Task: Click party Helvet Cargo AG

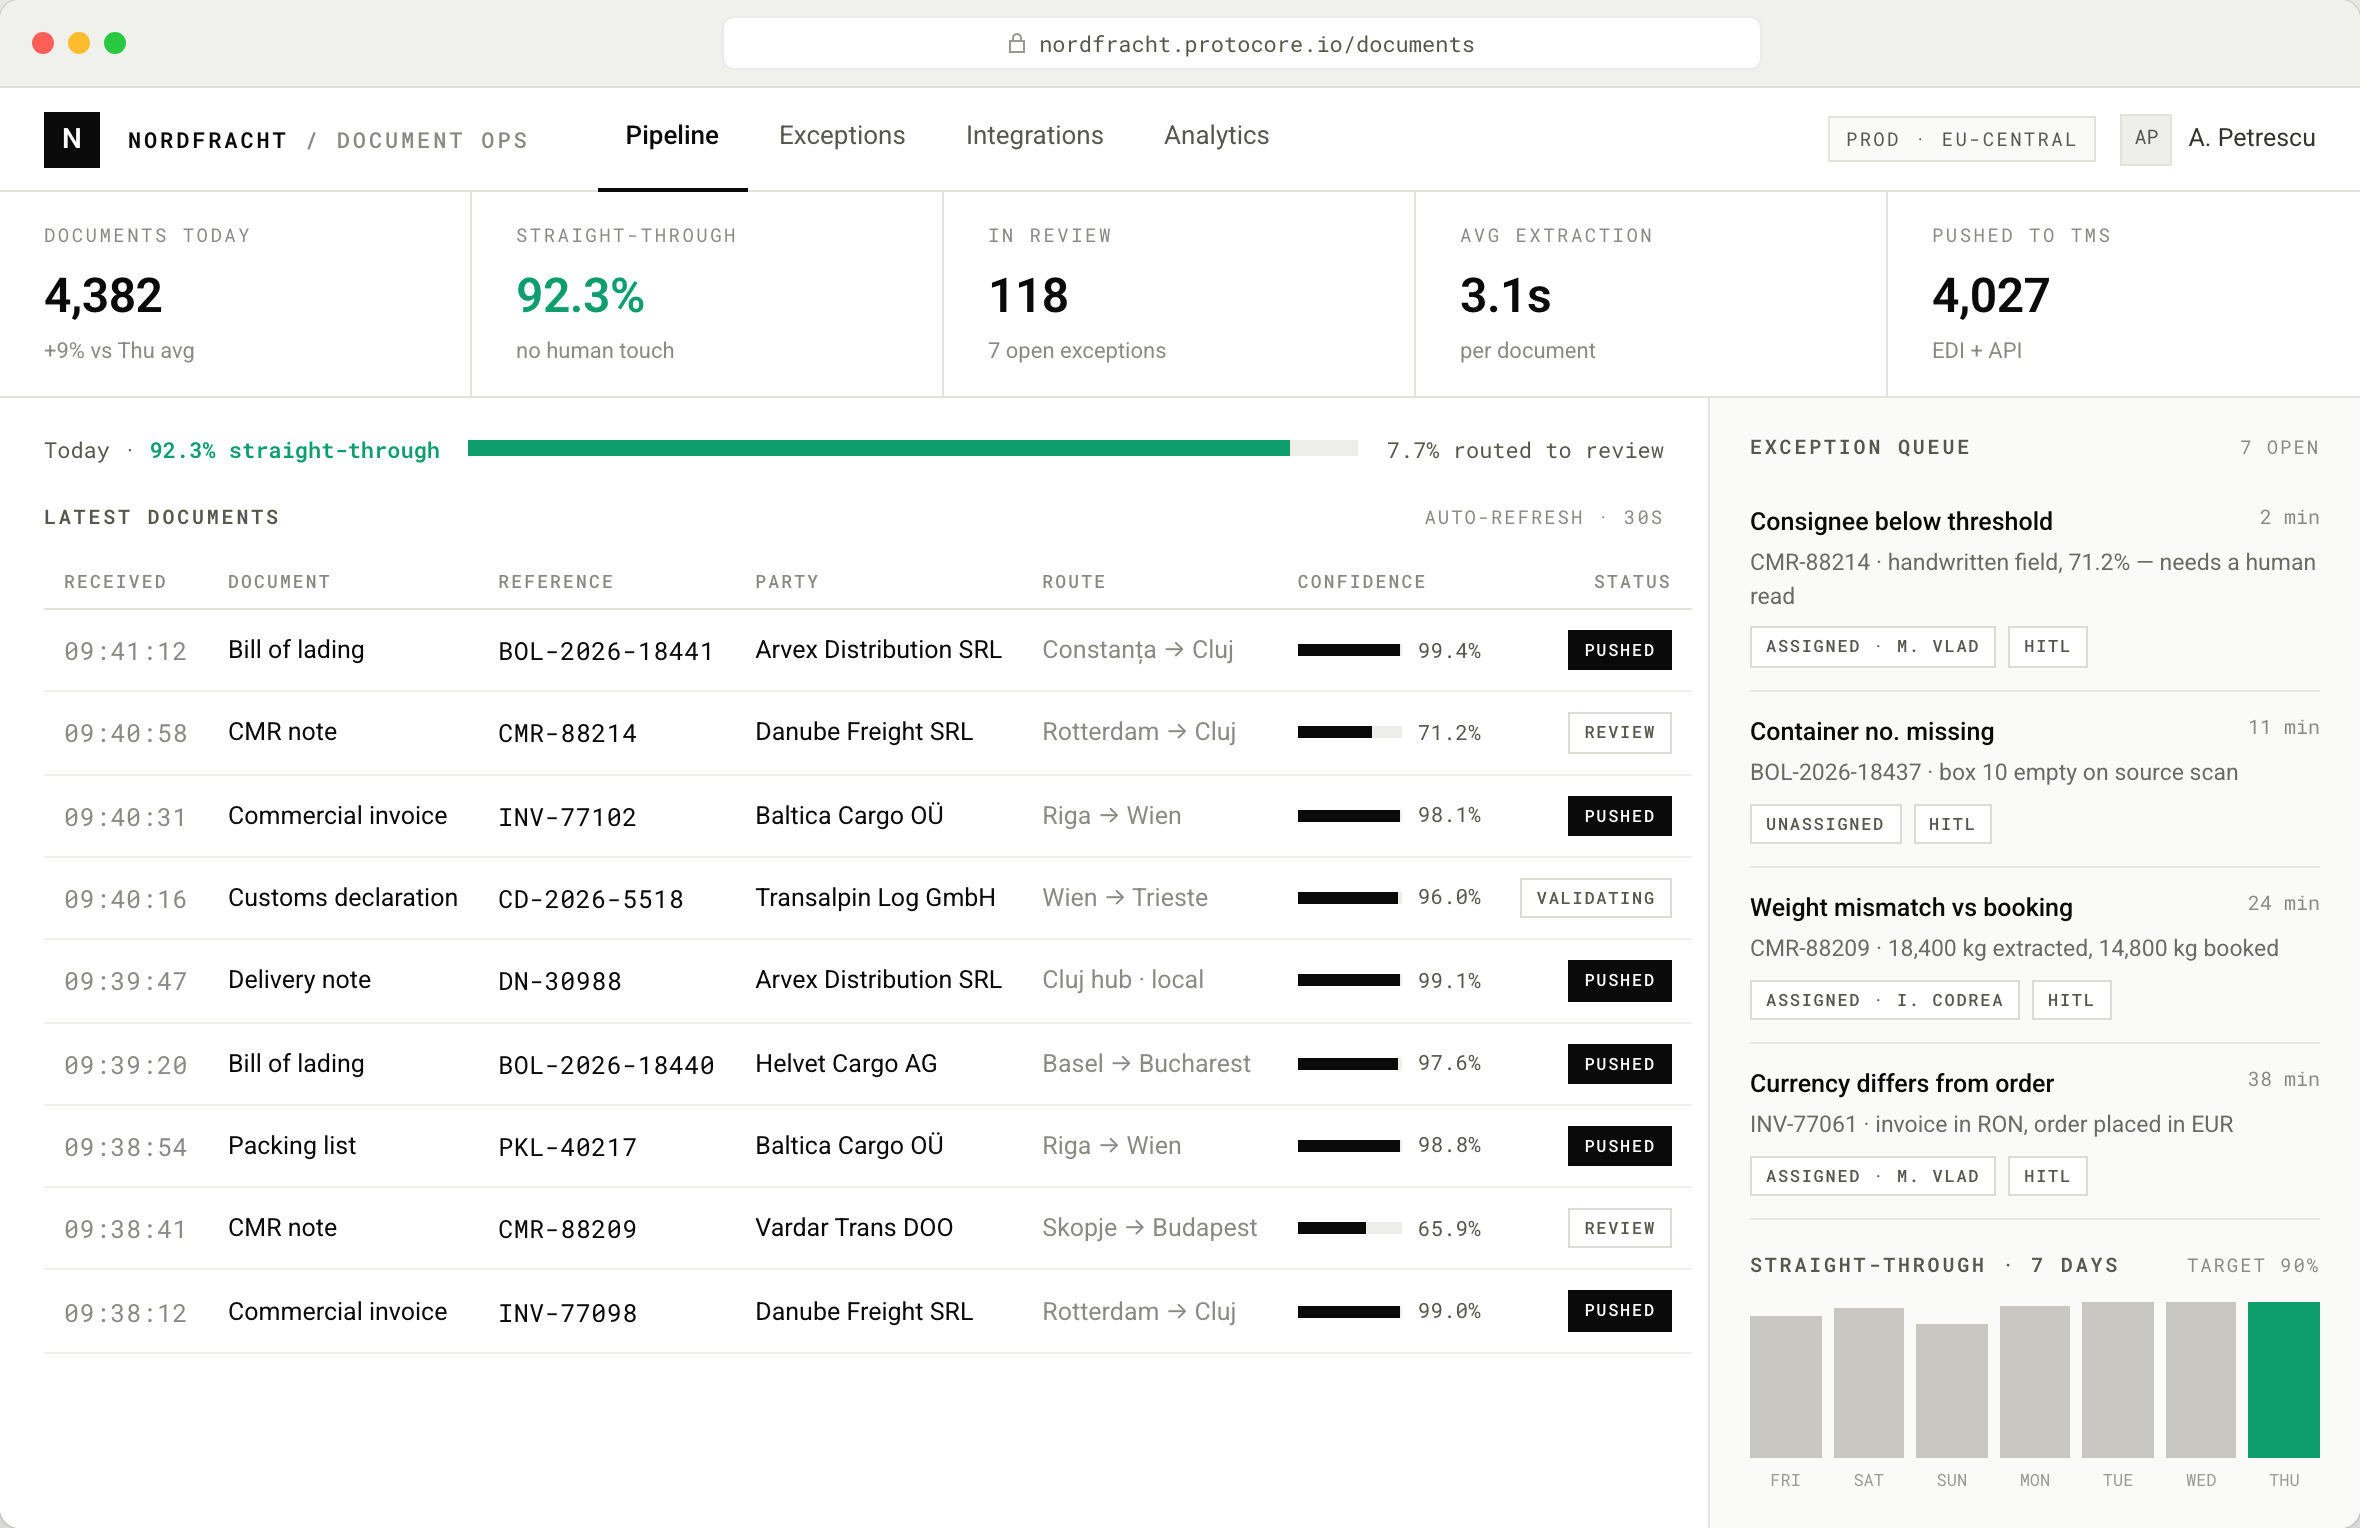Action: click(x=846, y=1064)
